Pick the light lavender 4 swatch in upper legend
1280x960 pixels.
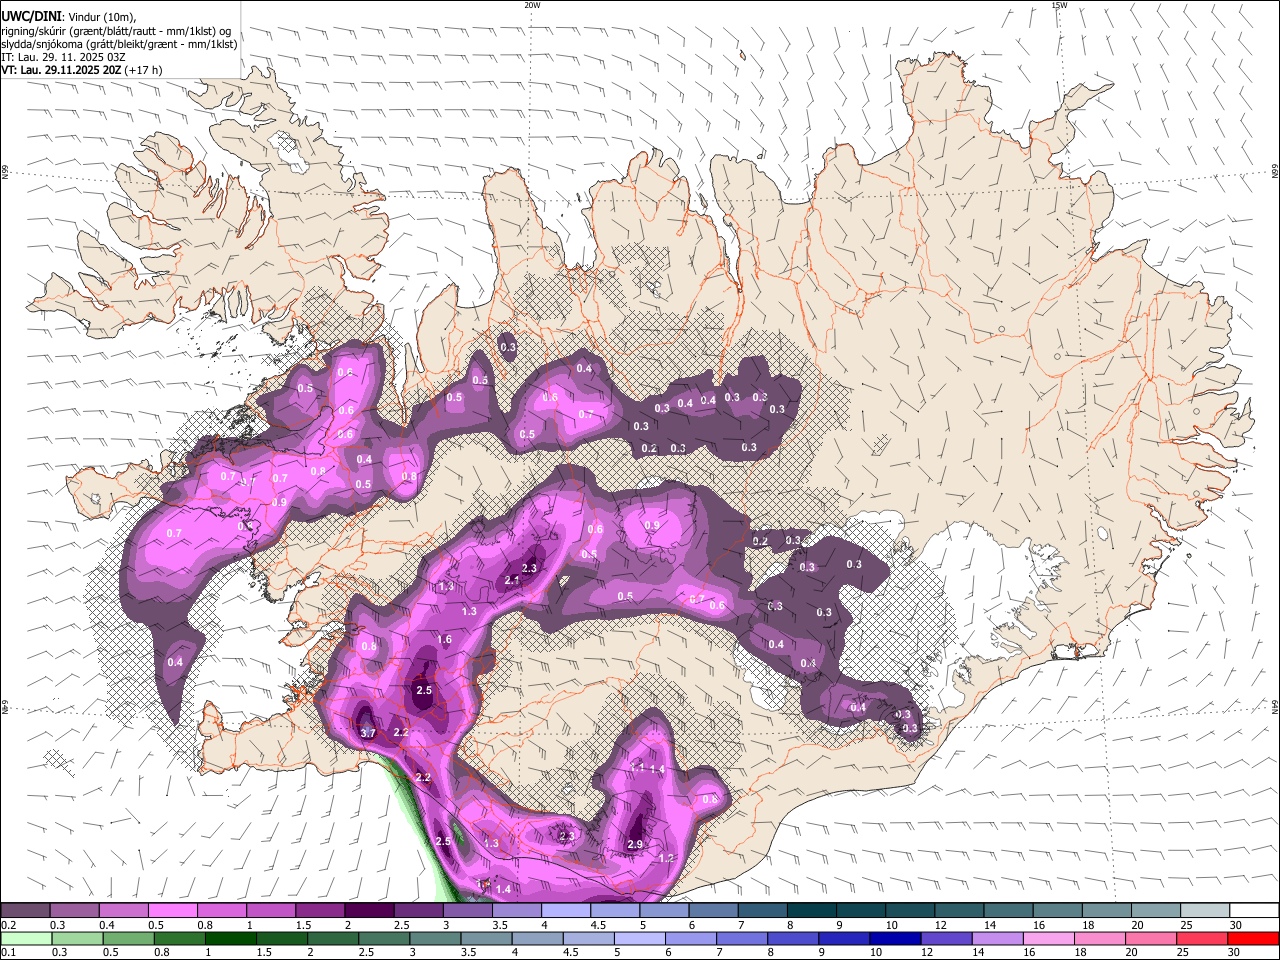click(564, 911)
